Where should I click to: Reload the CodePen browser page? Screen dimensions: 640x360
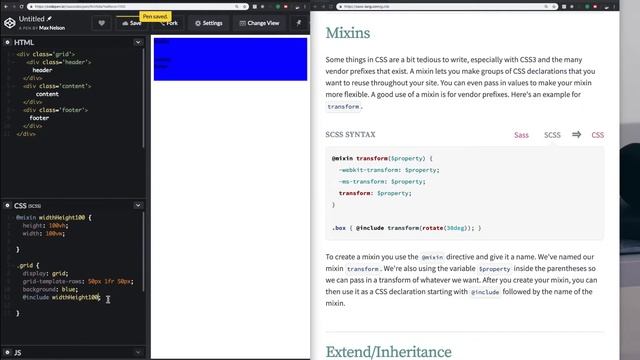point(21,7)
